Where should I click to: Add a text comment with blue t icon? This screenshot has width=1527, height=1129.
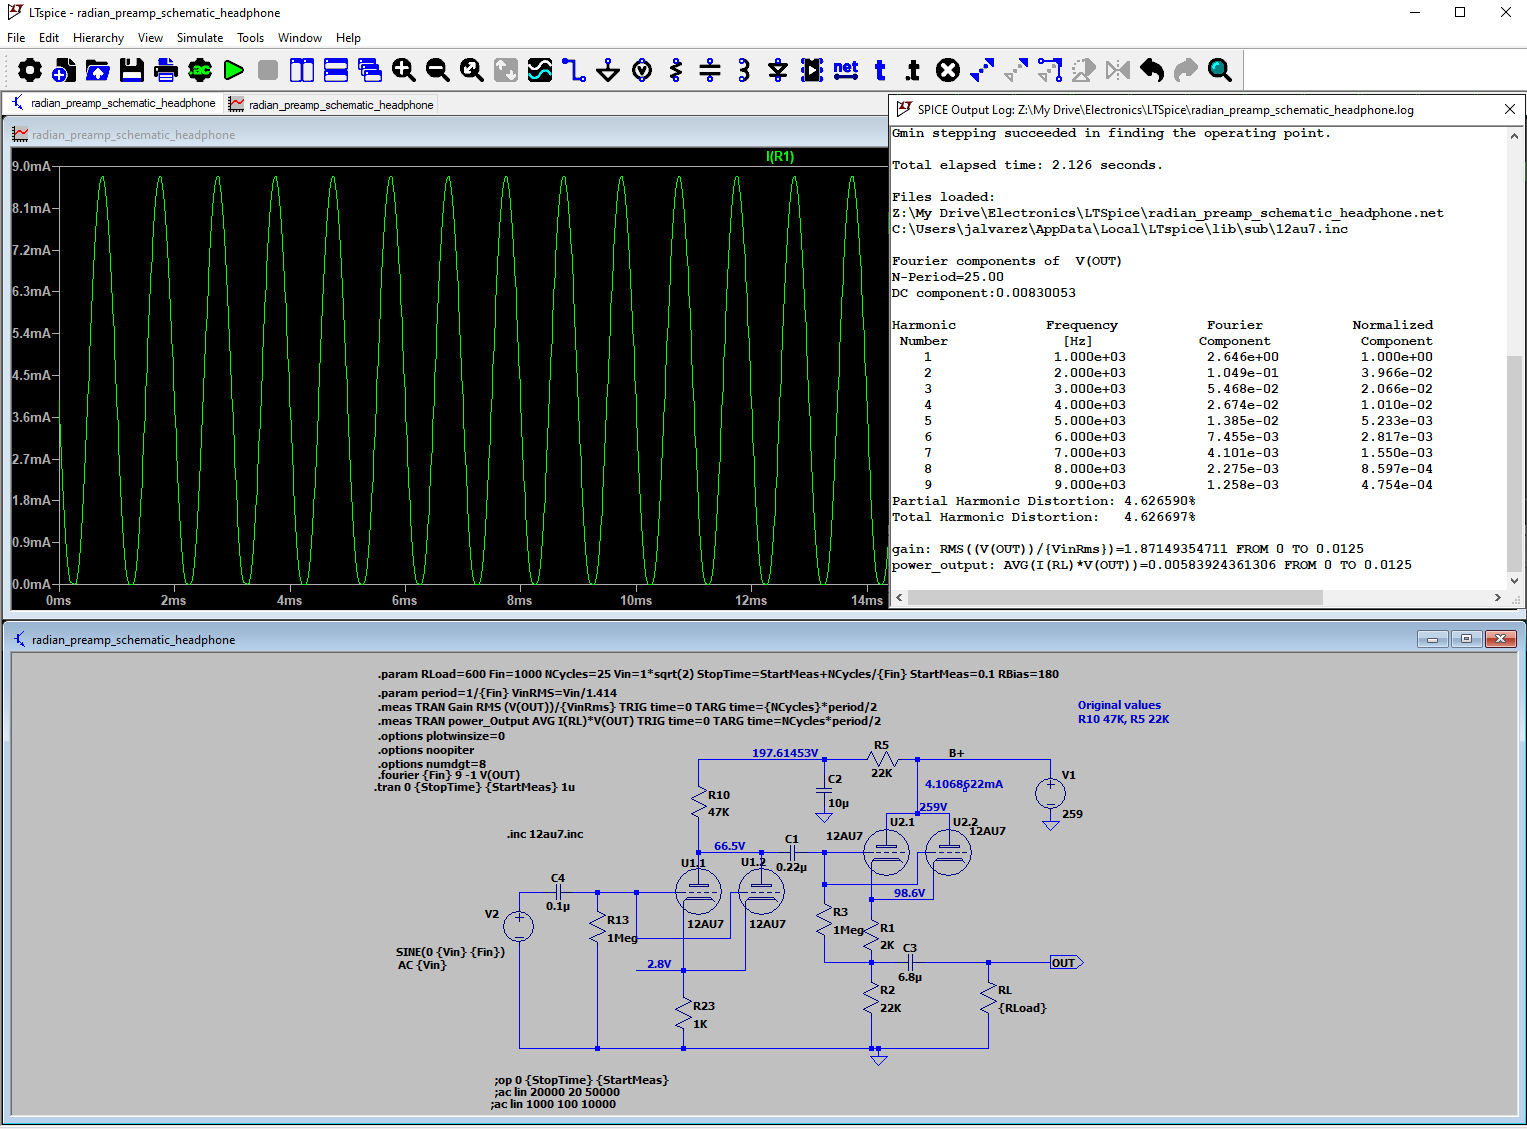880,70
